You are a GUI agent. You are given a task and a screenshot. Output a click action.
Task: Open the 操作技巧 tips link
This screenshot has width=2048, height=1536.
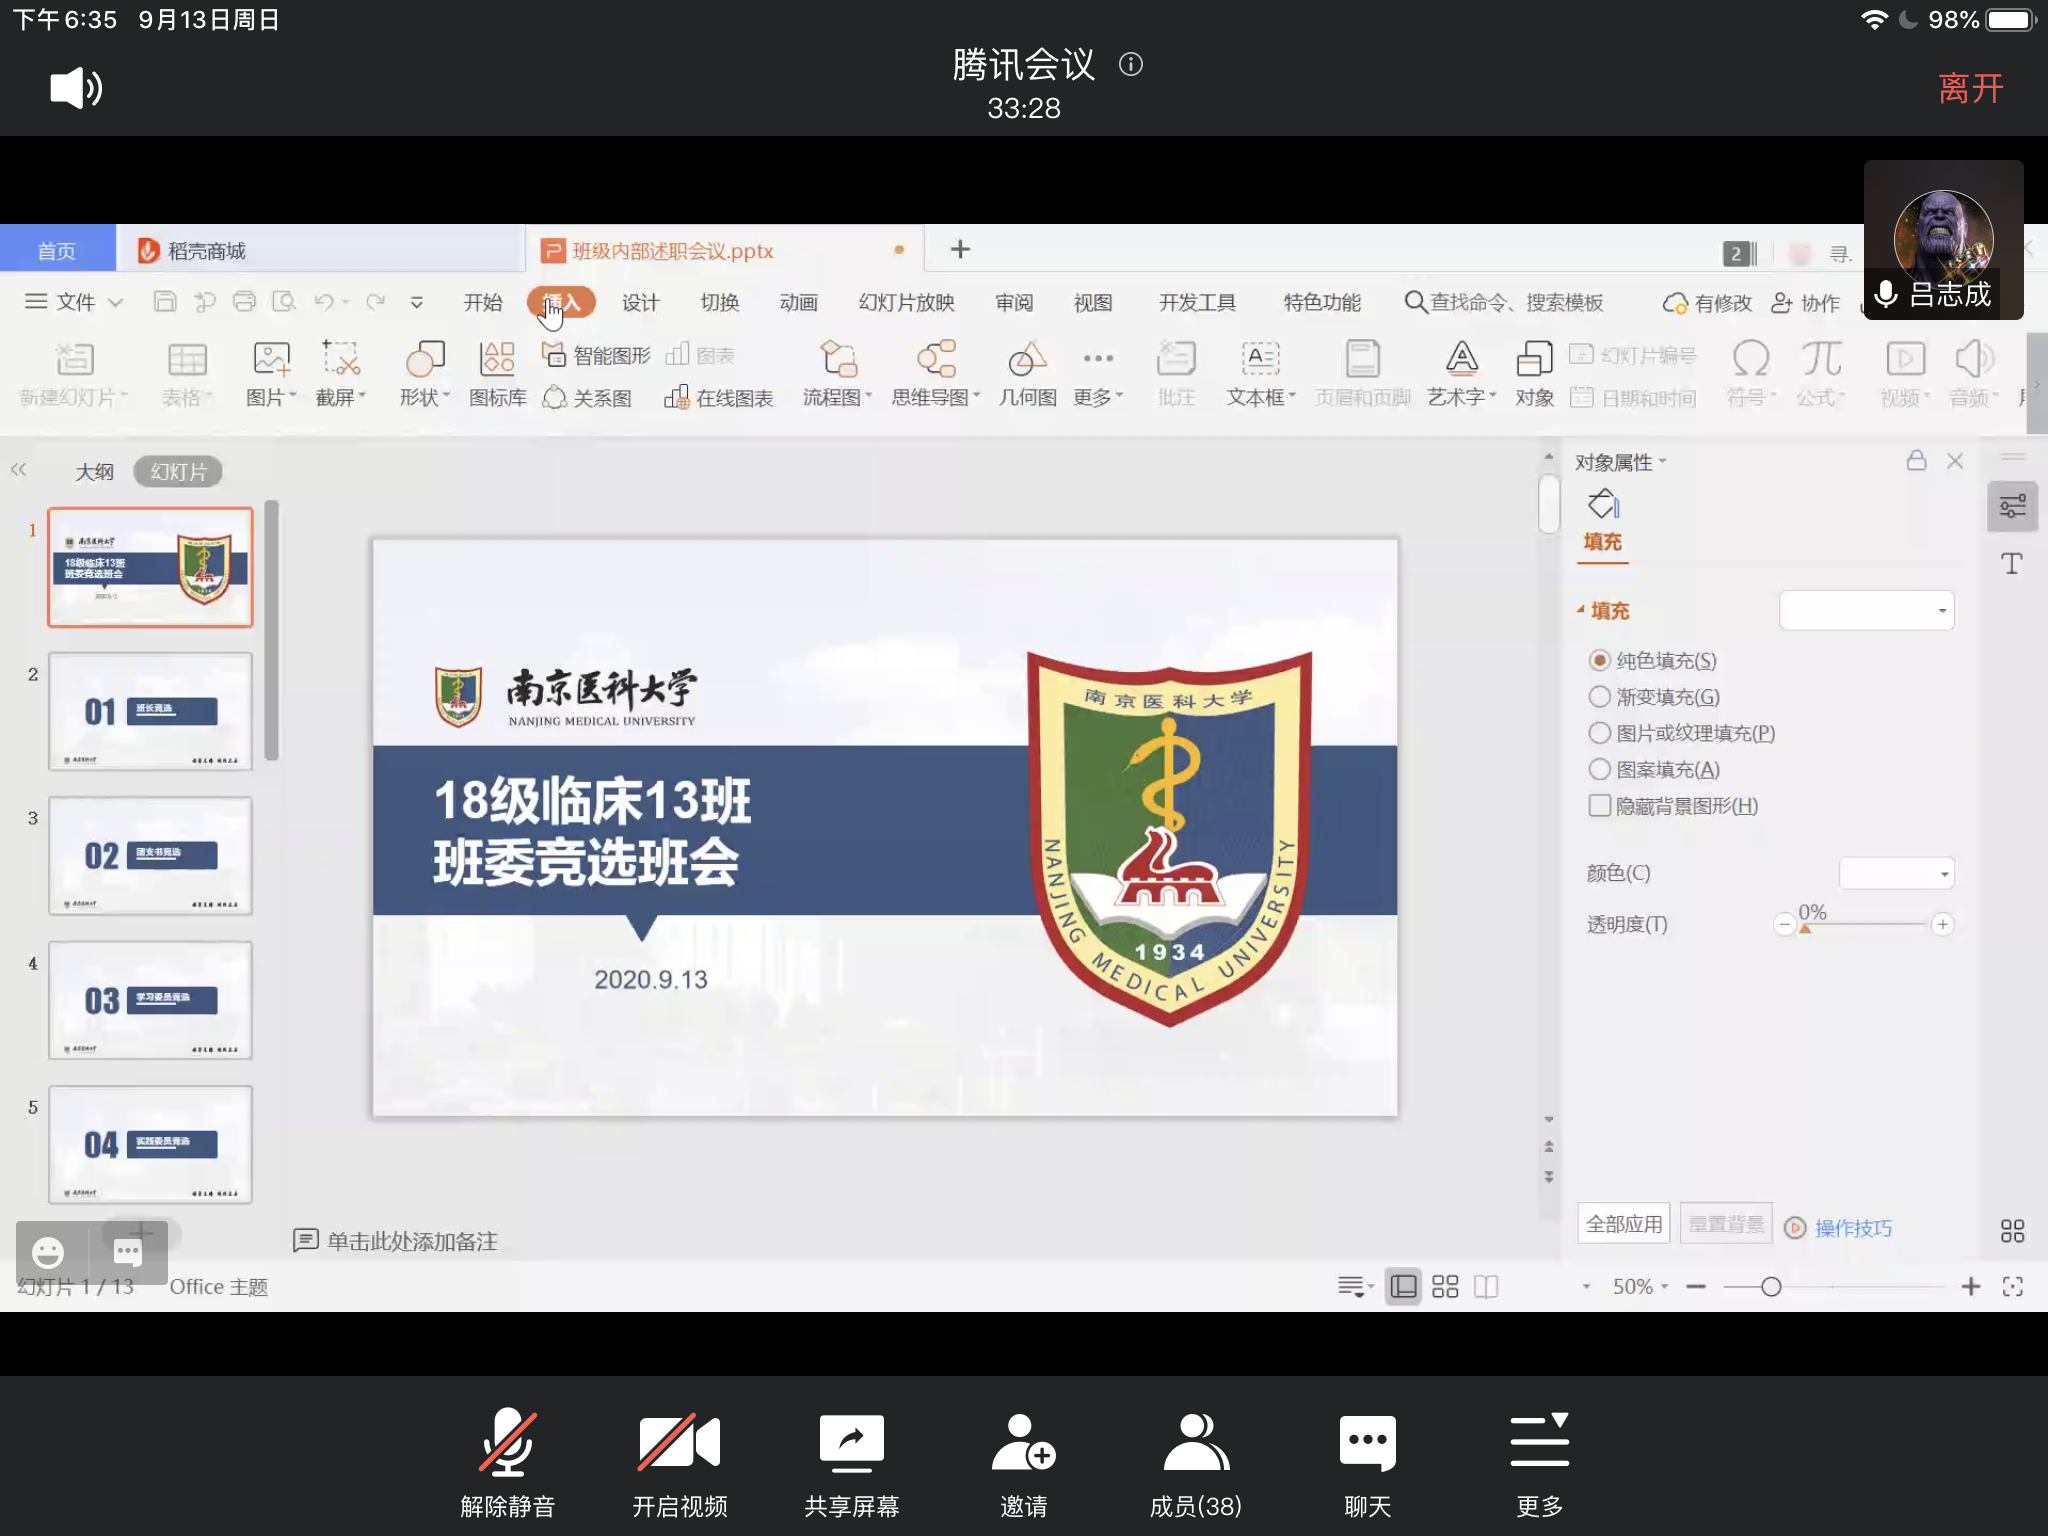tap(1852, 1227)
